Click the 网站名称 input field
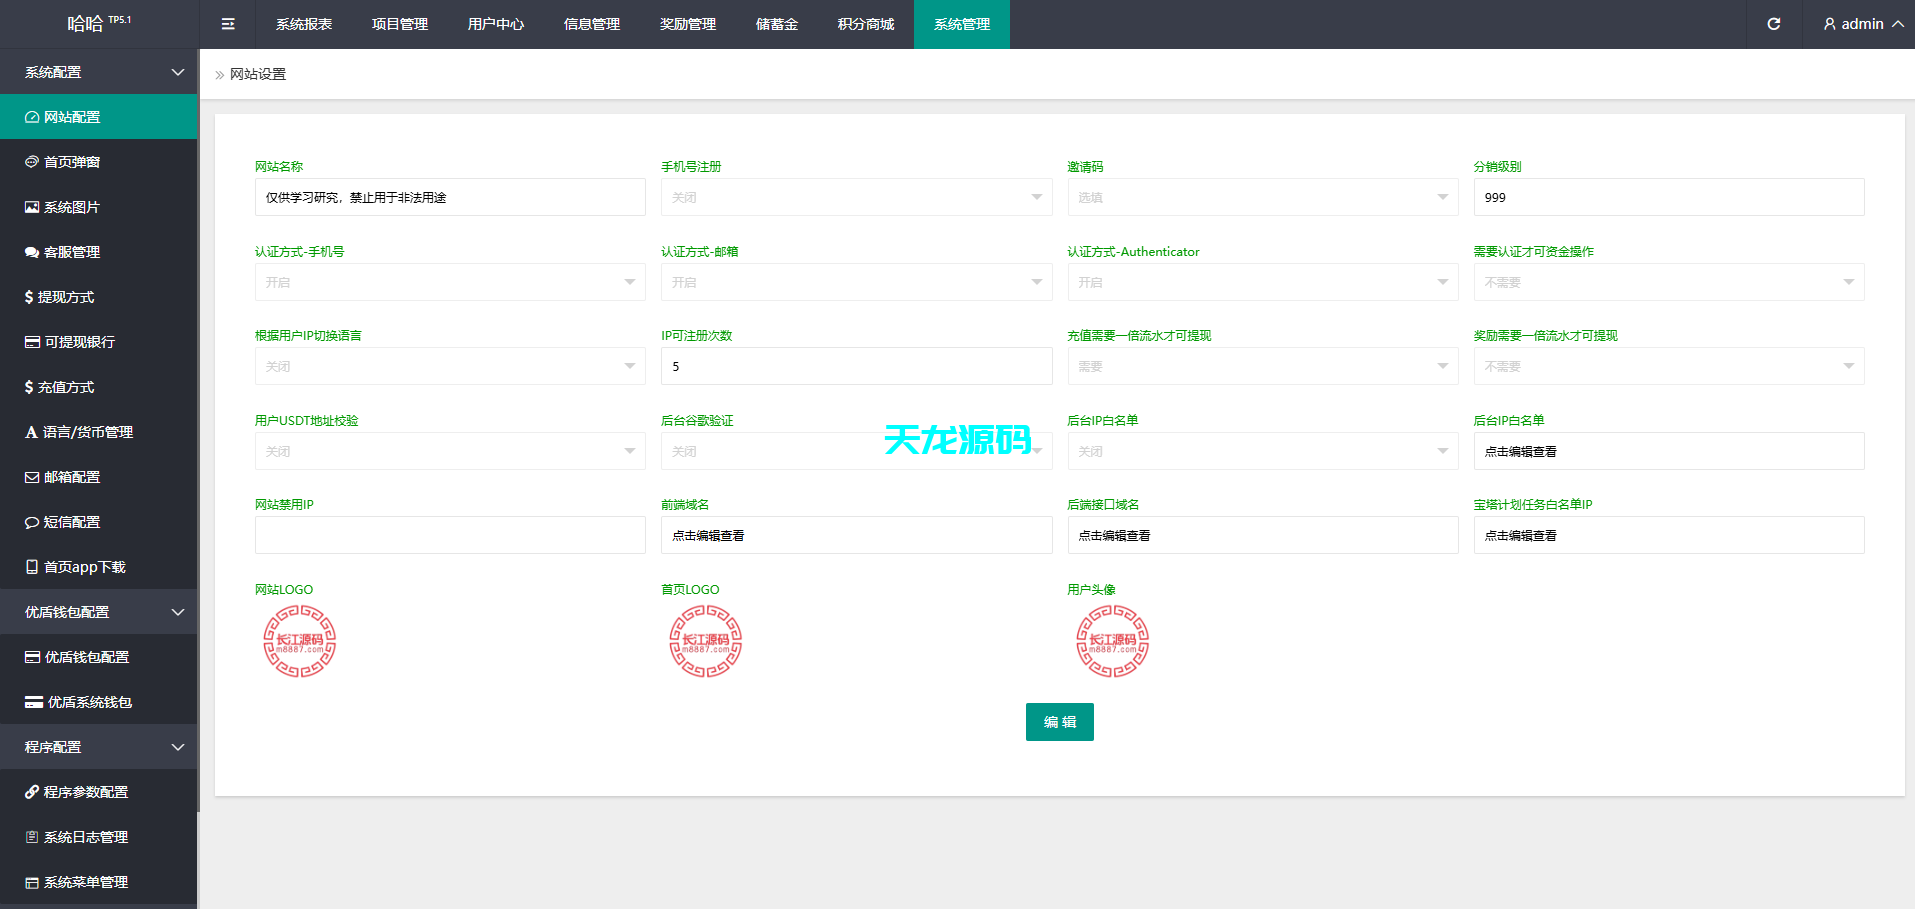 pos(450,197)
